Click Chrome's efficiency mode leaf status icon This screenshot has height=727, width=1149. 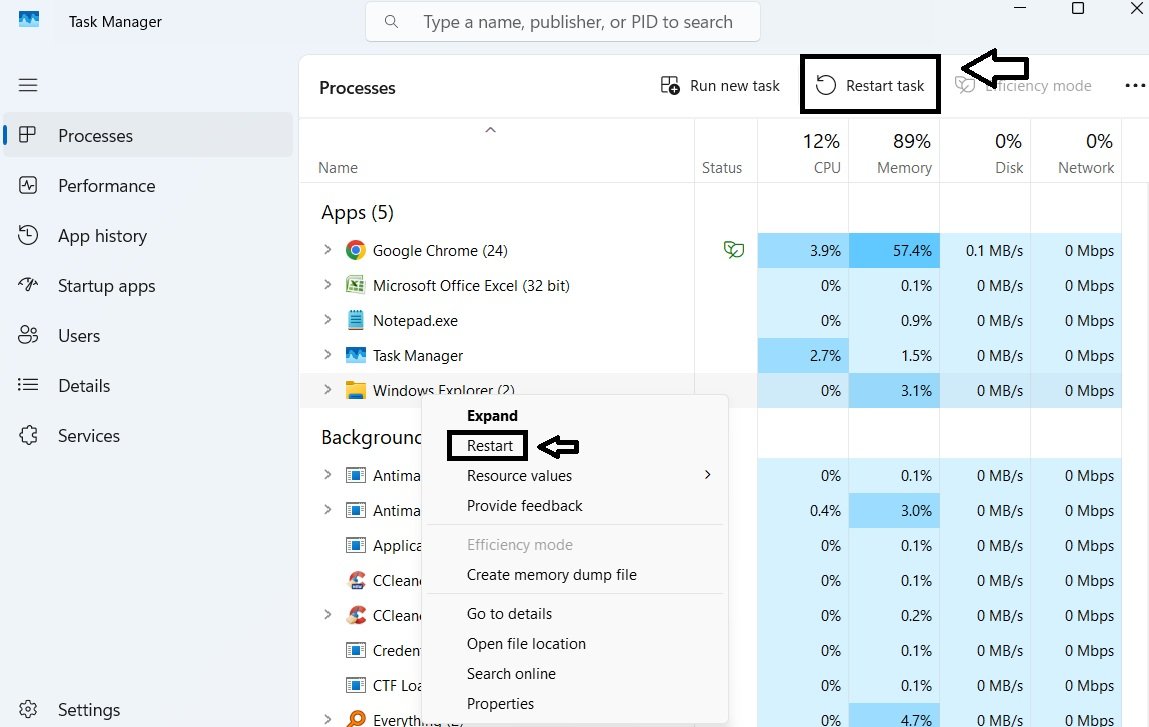pyautogui.click(x=734, y=250)
